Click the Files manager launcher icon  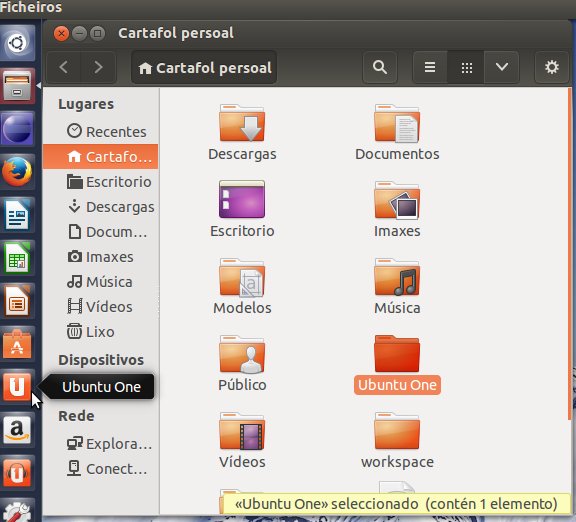click(x=17, y=86)
